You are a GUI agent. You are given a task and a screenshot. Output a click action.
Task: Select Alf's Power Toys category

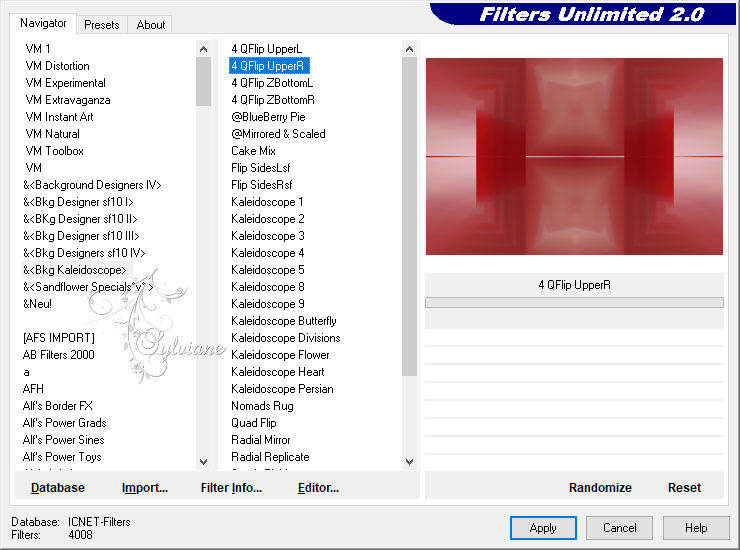[62, 457]
